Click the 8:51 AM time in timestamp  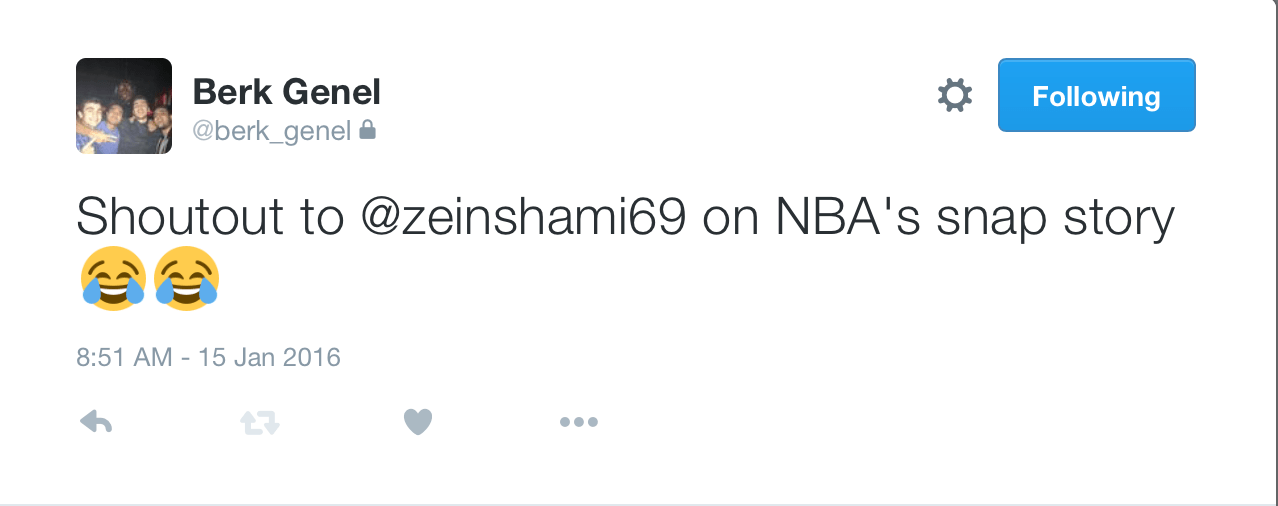124,357
